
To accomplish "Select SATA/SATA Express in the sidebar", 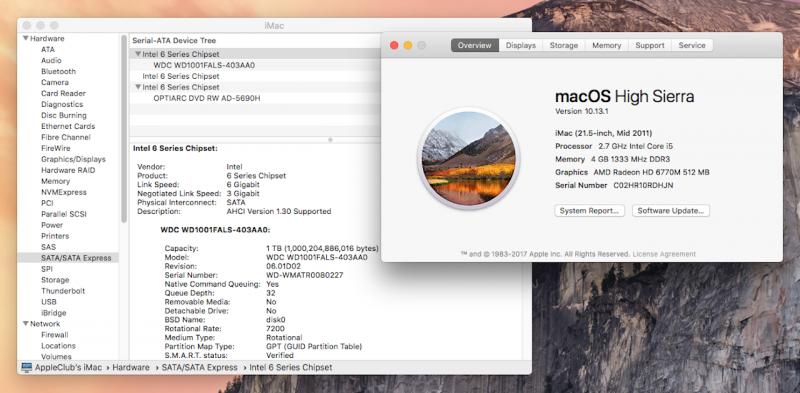I will pos(68,258).
